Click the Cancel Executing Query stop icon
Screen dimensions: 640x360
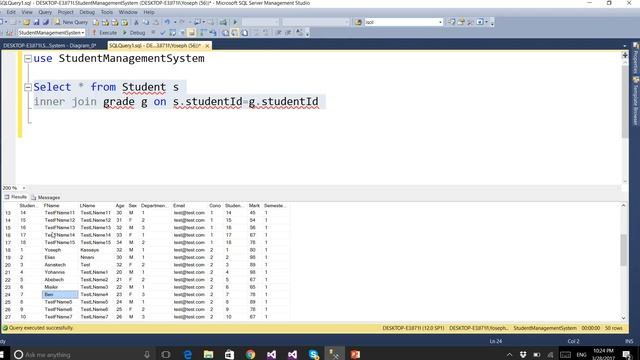pyautogui.click(x=153, y=33)
